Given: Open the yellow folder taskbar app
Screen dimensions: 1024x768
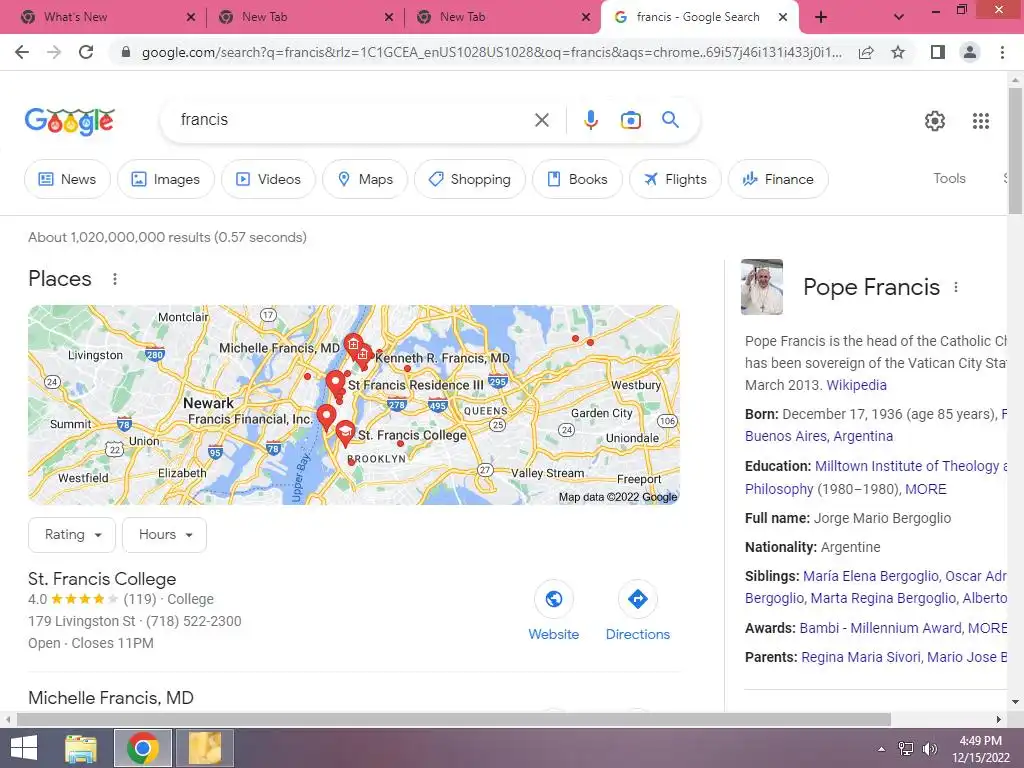Looking at the screenshot, I should [205, 748].
